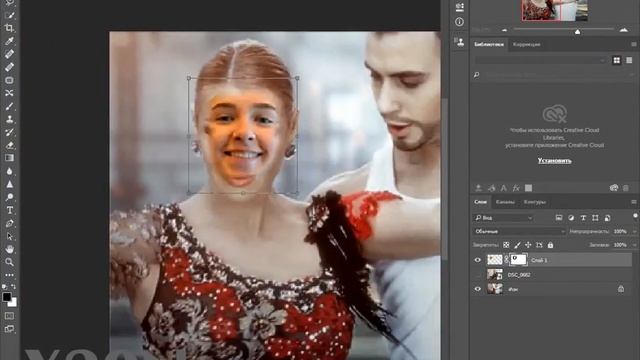640x360 pixels.
Task: Select the Clone Stamp tool
Action: tap(9, 119)
